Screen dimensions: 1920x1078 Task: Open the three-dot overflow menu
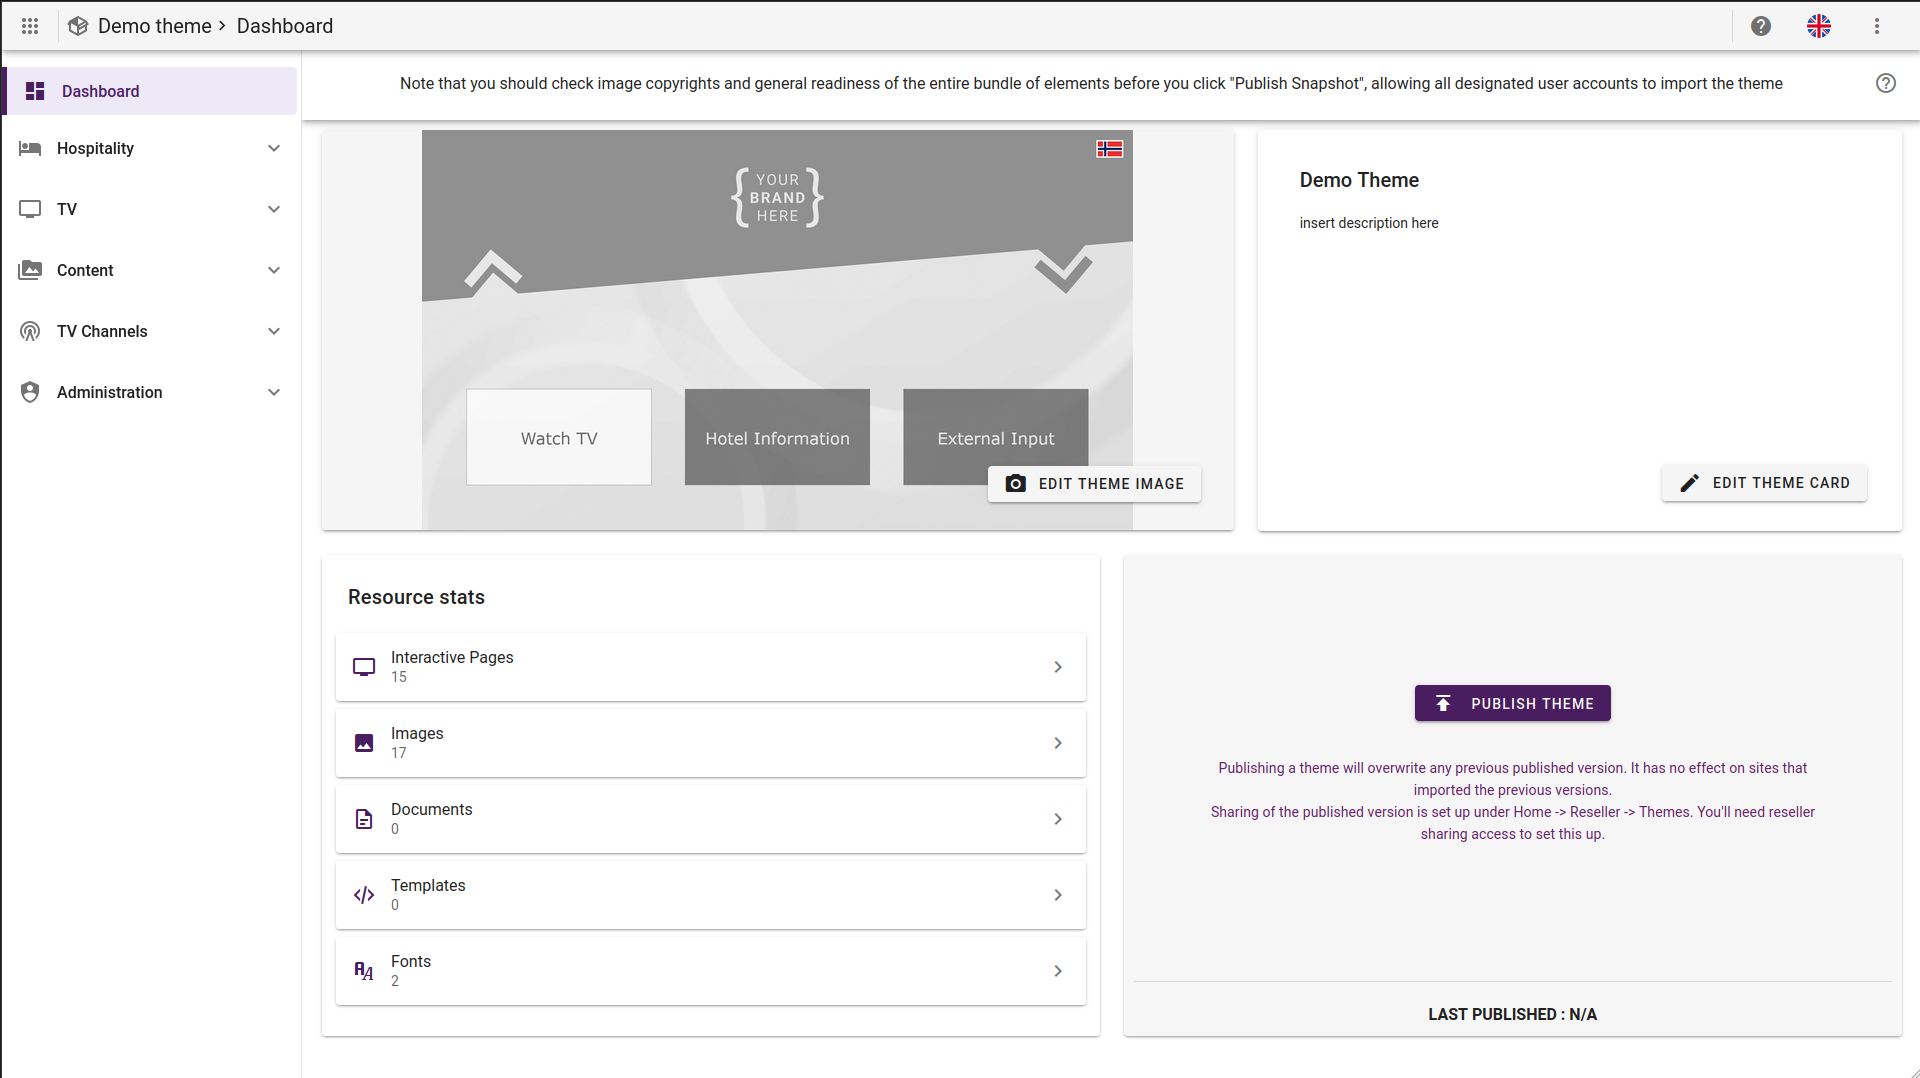point(1877,26)
